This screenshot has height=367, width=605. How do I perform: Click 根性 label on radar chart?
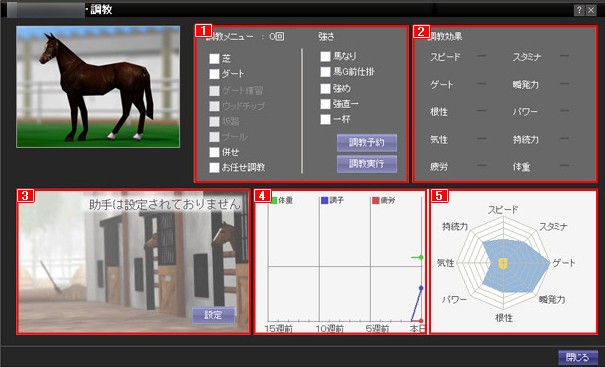pyautogui.click(x=504, y=318)
